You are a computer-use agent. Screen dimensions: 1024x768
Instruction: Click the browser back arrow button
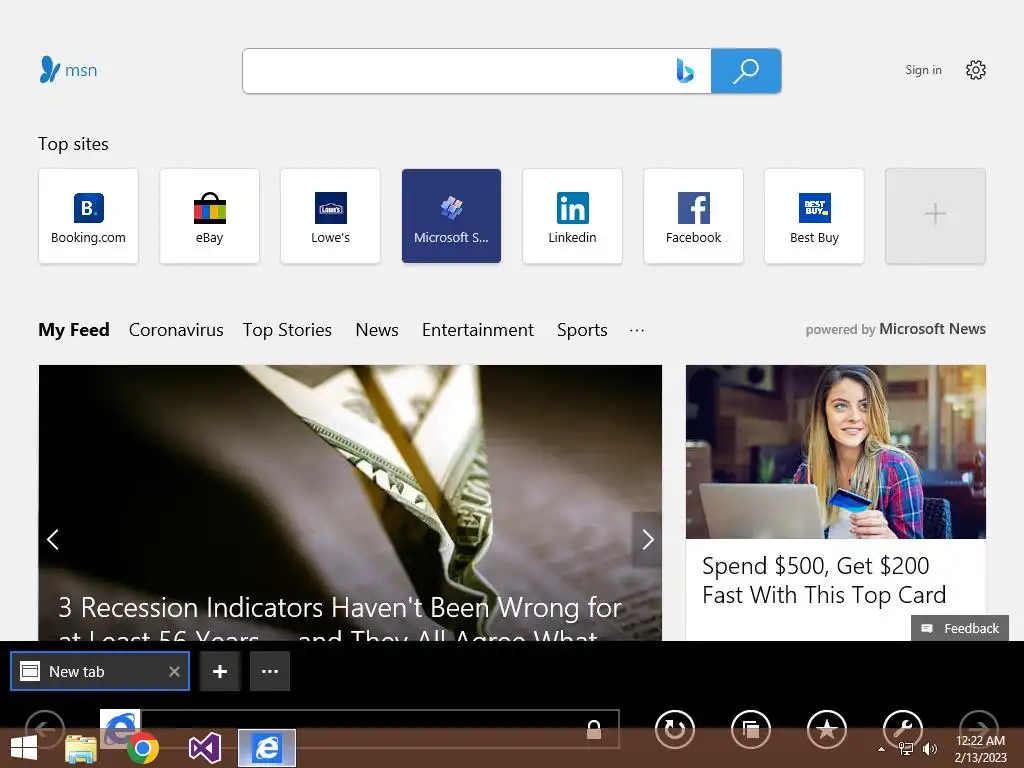click(x=44, y=729)
